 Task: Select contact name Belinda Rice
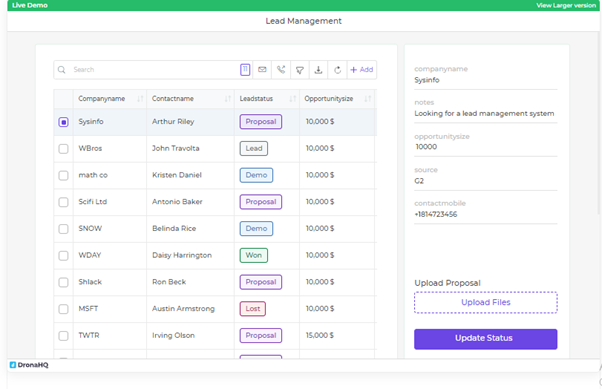click(x=174, y=228)
